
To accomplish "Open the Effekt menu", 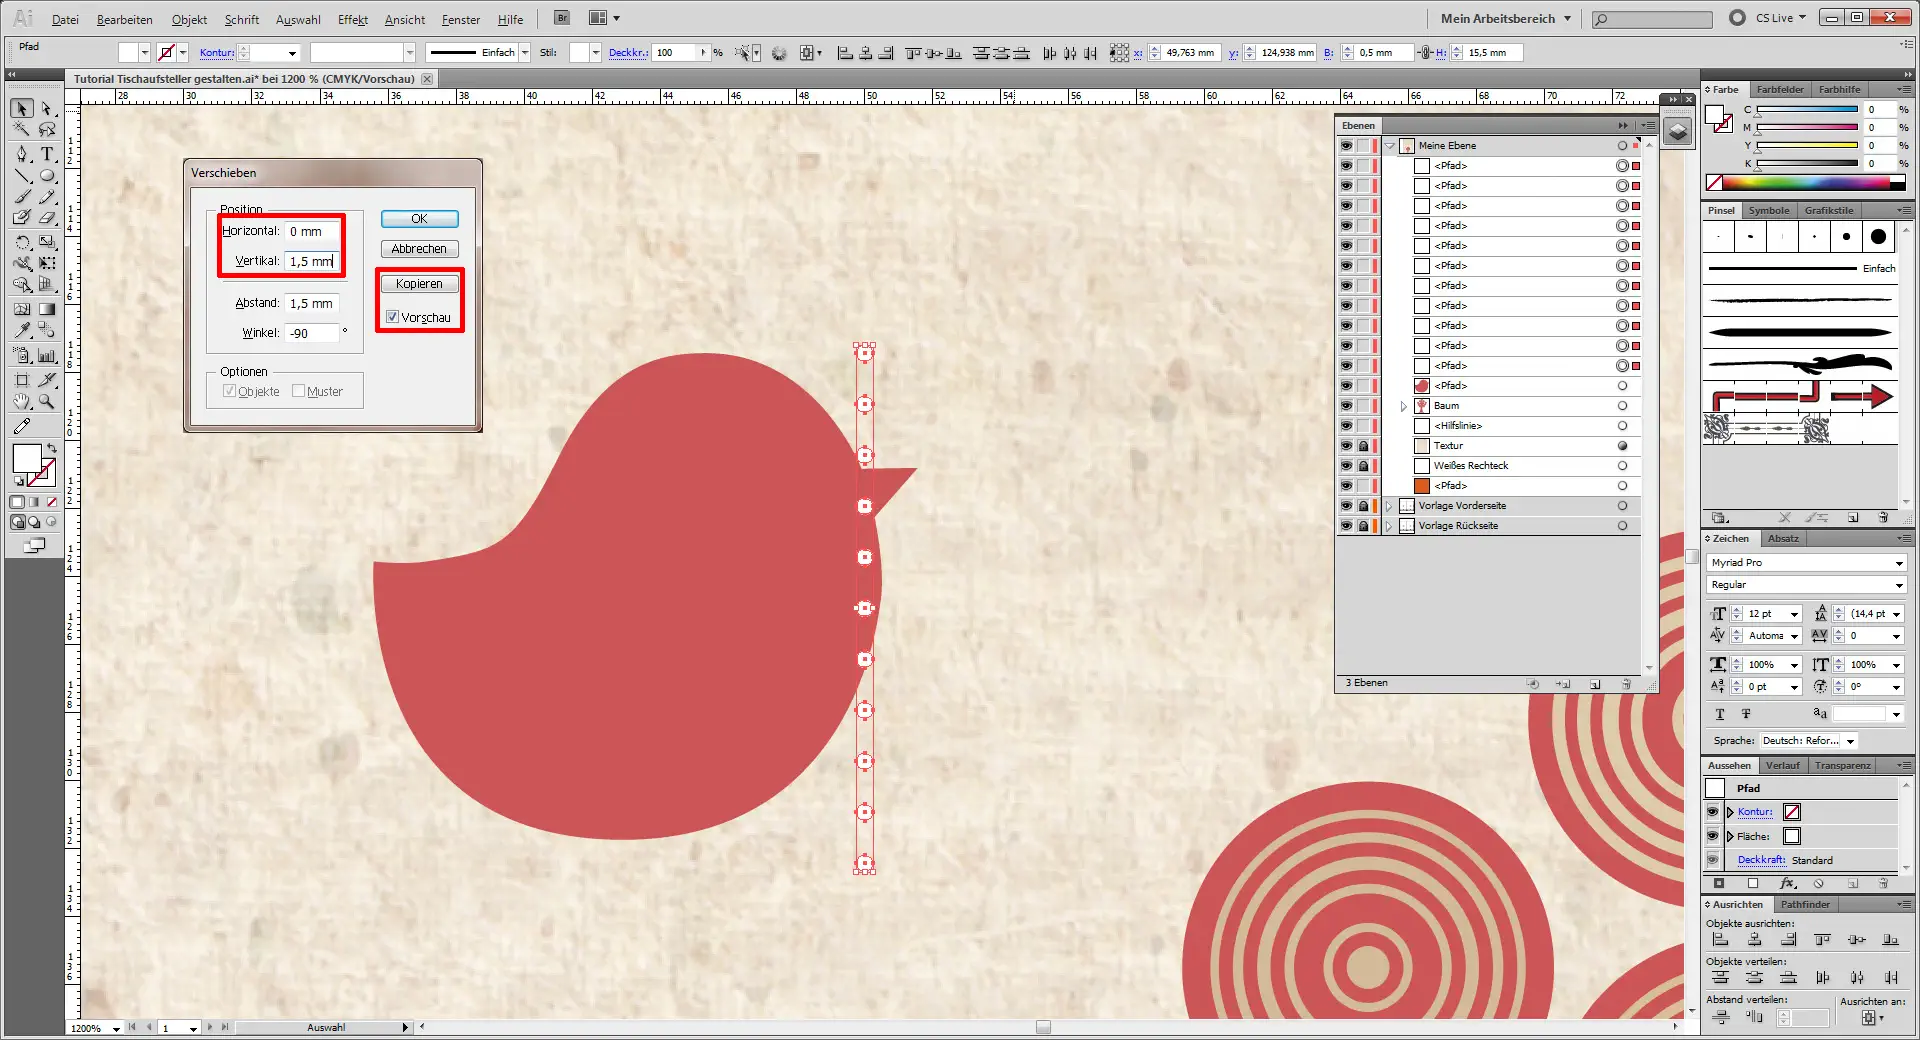I will (x=352, y=19).
